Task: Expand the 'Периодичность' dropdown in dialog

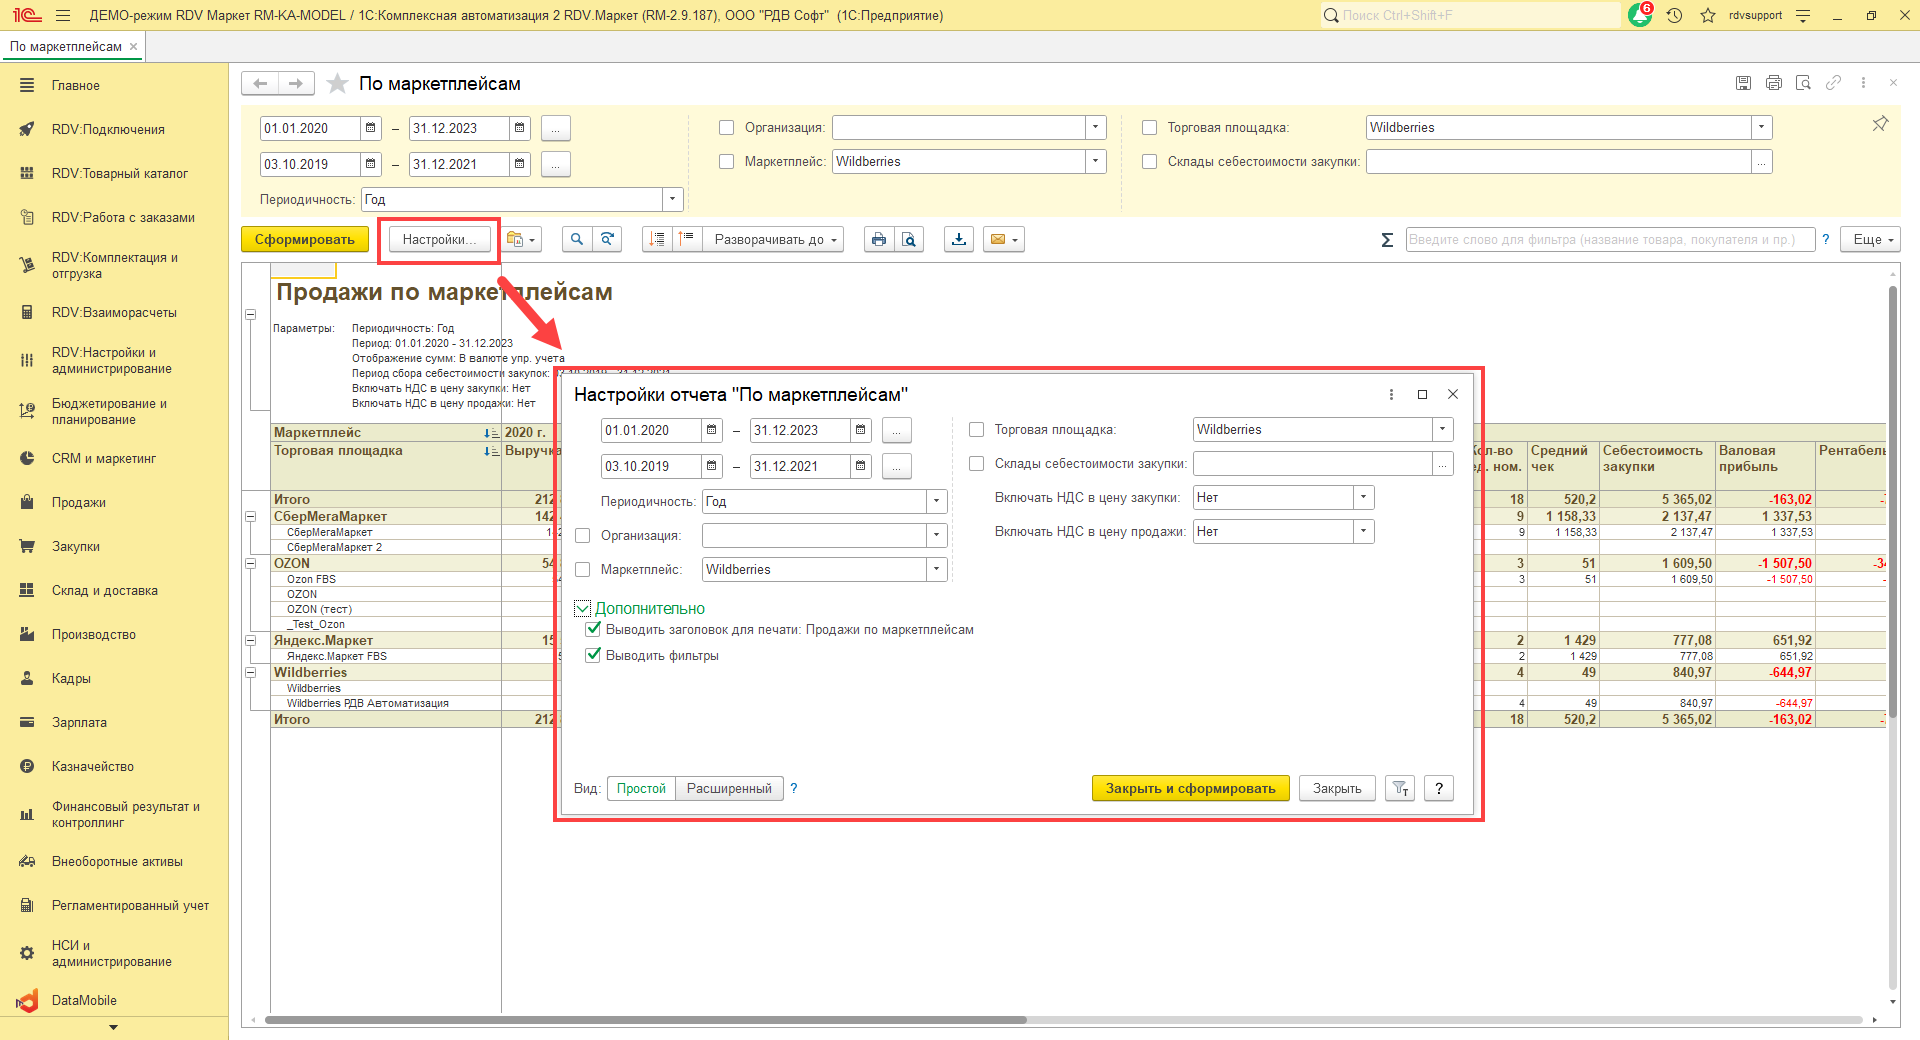Action: [936, 502]
